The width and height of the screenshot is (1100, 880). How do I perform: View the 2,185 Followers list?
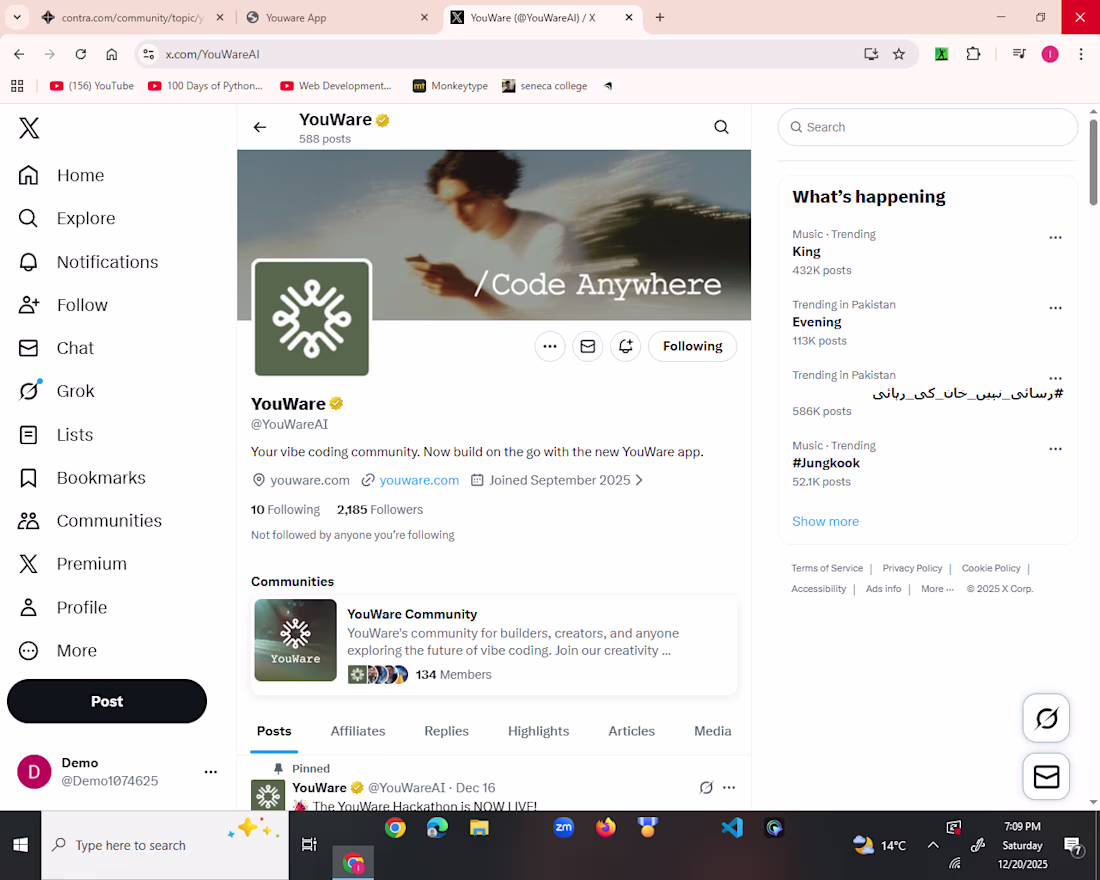380,509
